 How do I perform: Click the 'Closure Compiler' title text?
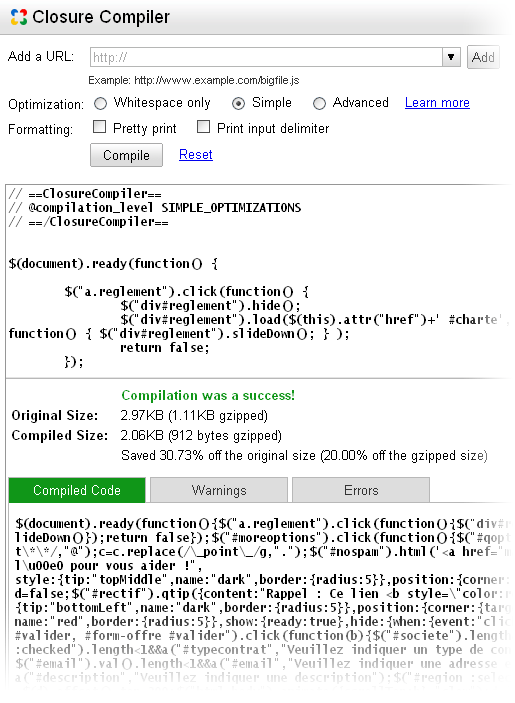pos(101,17)
